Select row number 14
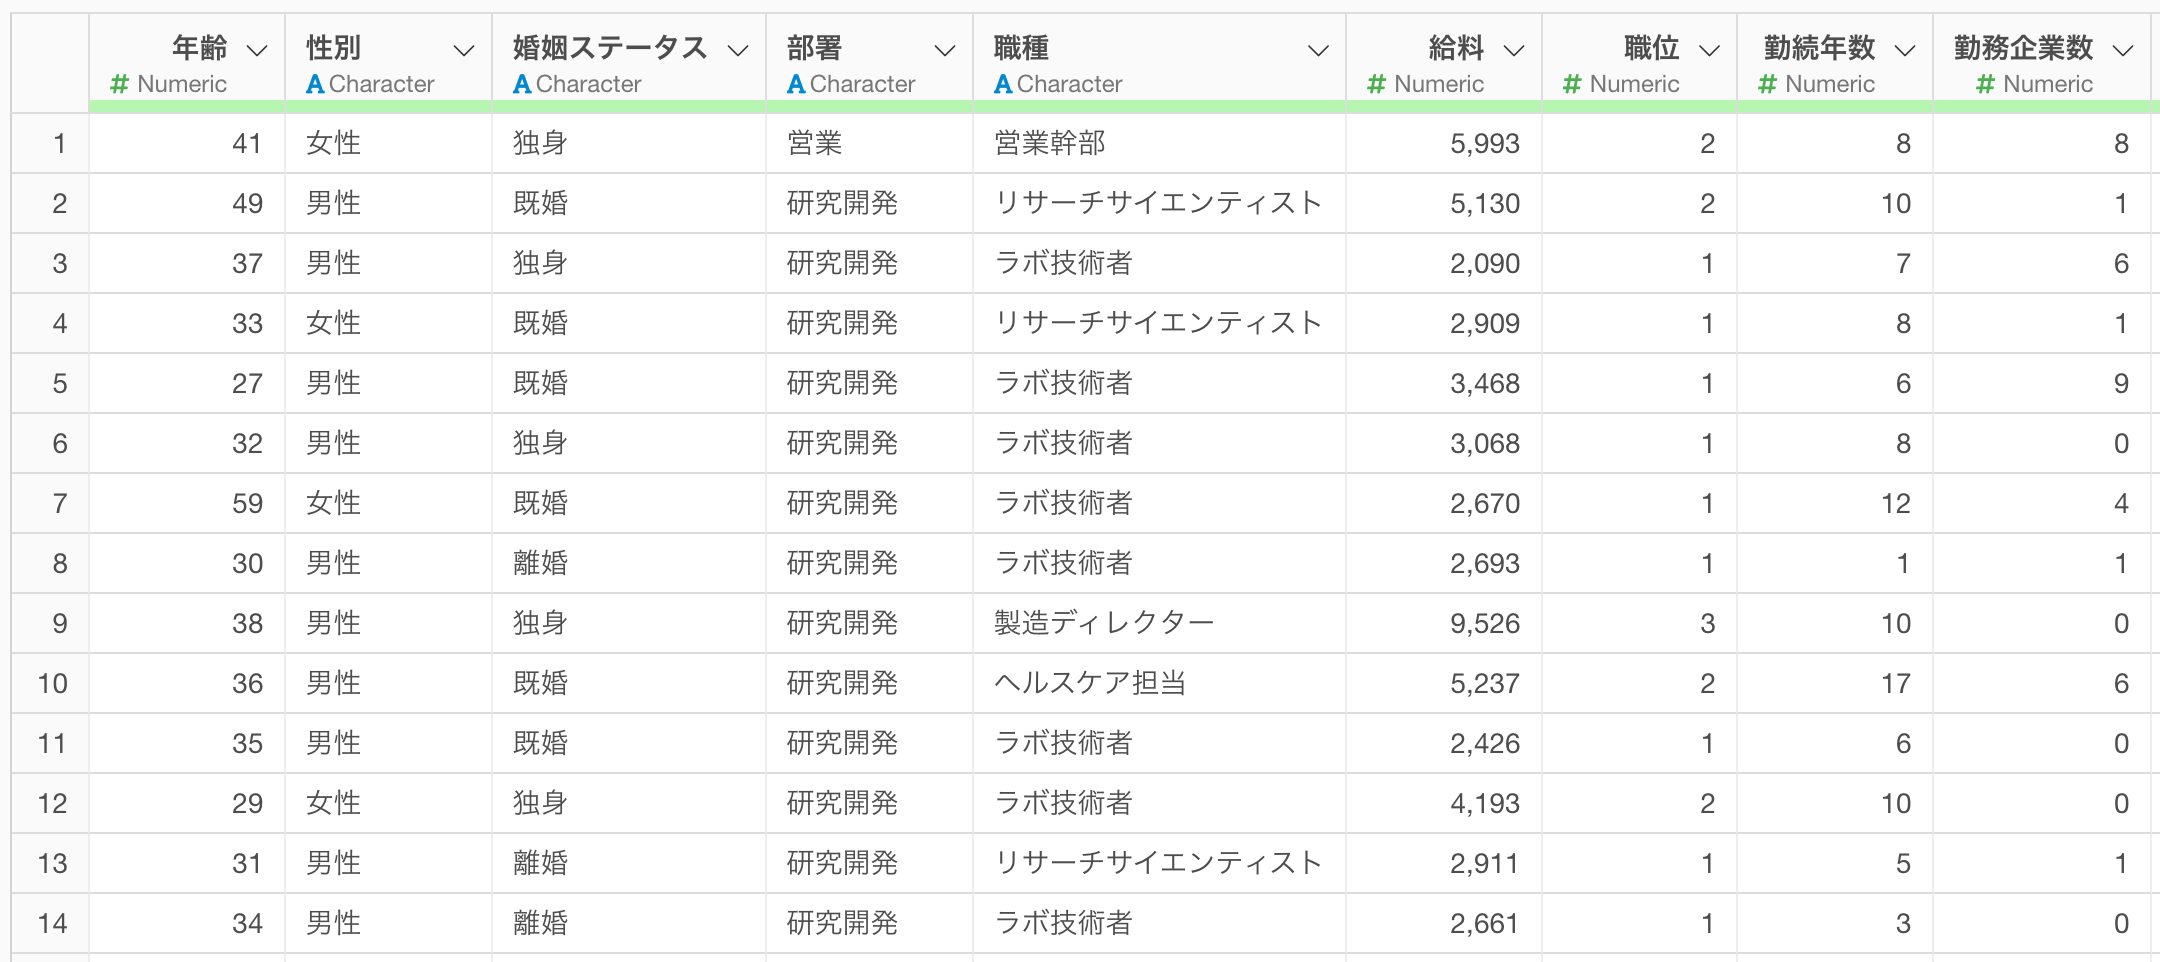Screen dimensions: 2160x962 (52, 923)
